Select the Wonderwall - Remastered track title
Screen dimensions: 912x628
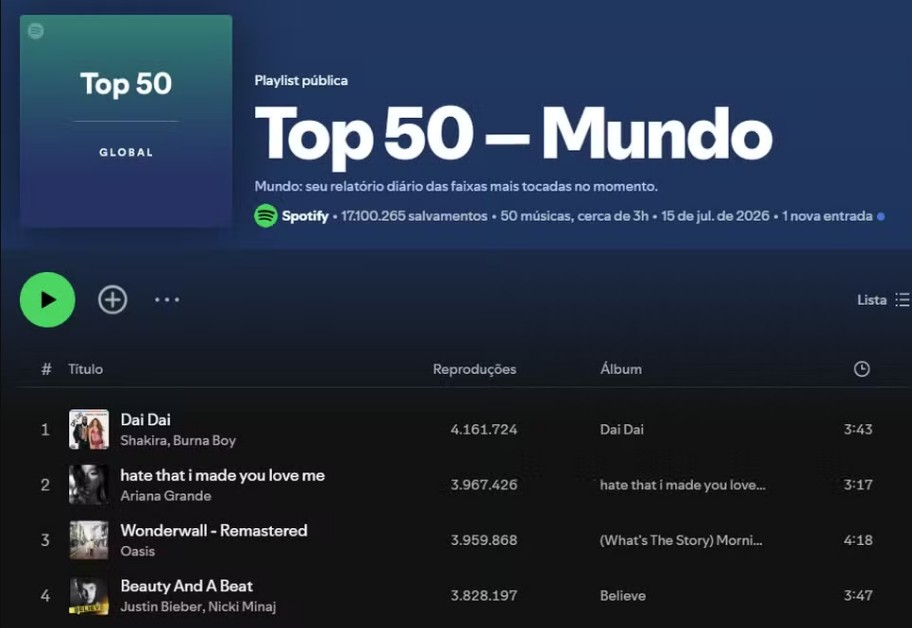(x=213, y=530)
